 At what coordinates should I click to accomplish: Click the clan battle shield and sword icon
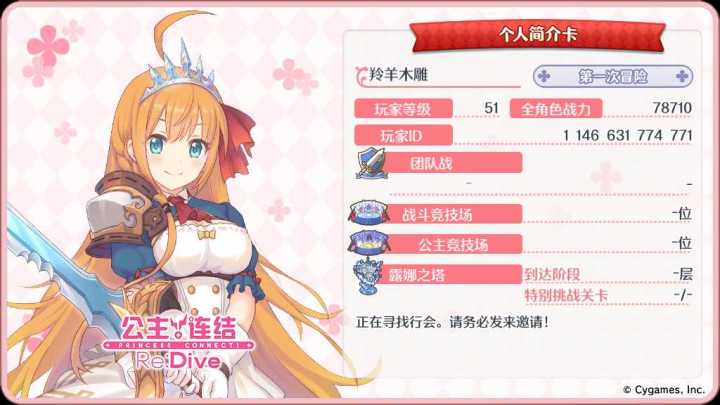point(371,163)
